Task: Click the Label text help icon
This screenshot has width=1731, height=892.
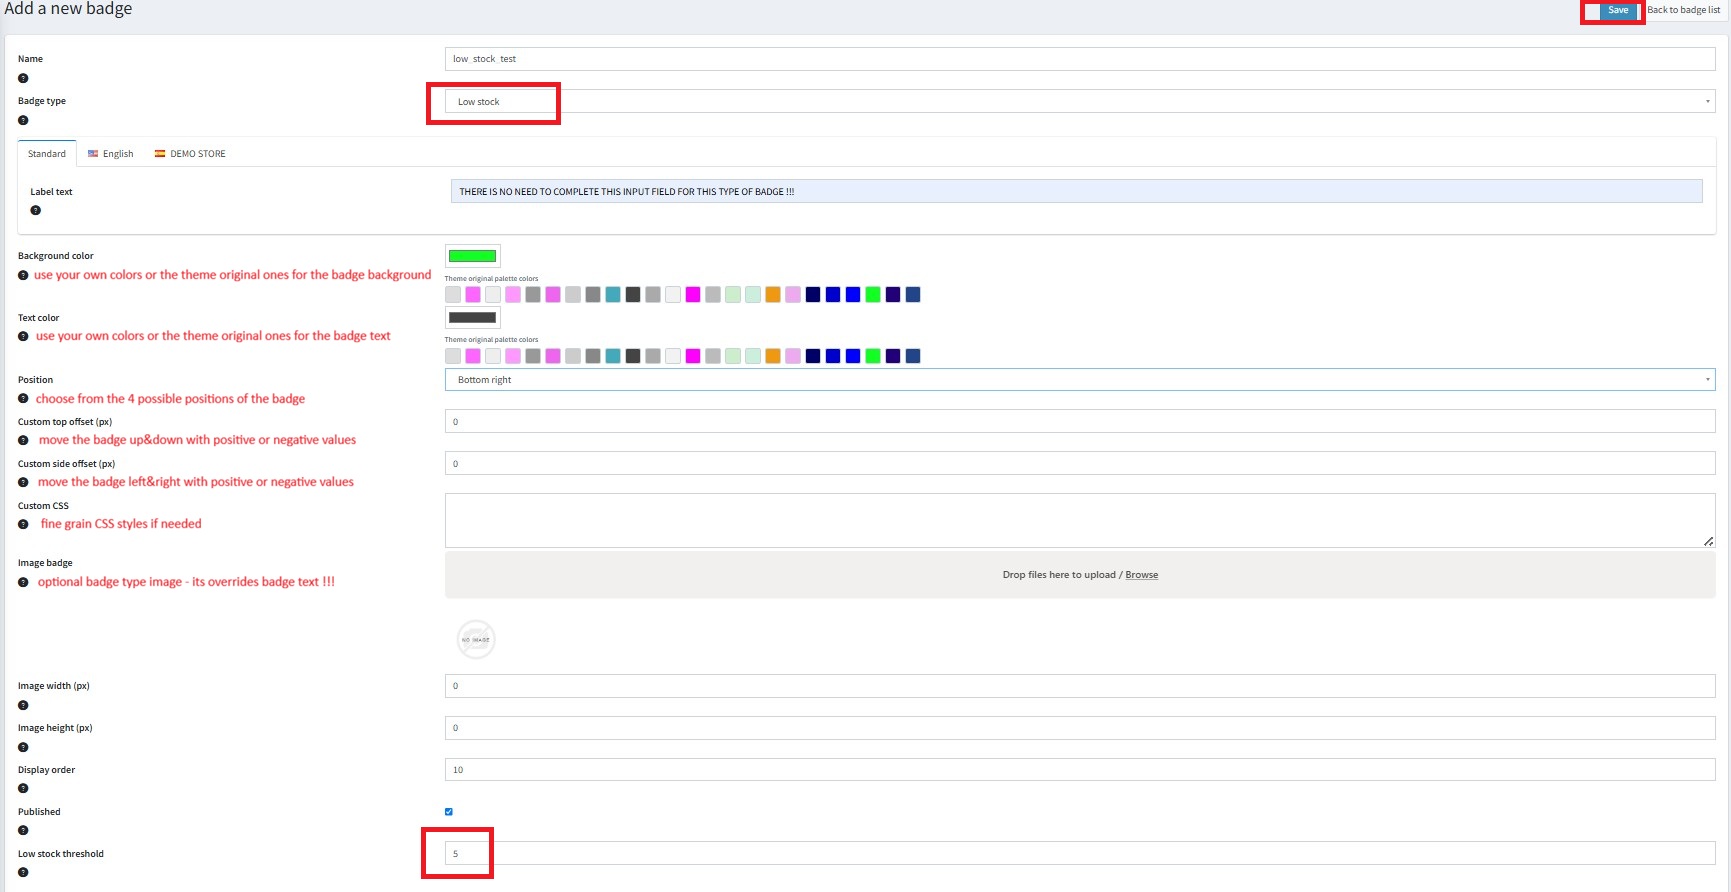Action: point(35,210)
